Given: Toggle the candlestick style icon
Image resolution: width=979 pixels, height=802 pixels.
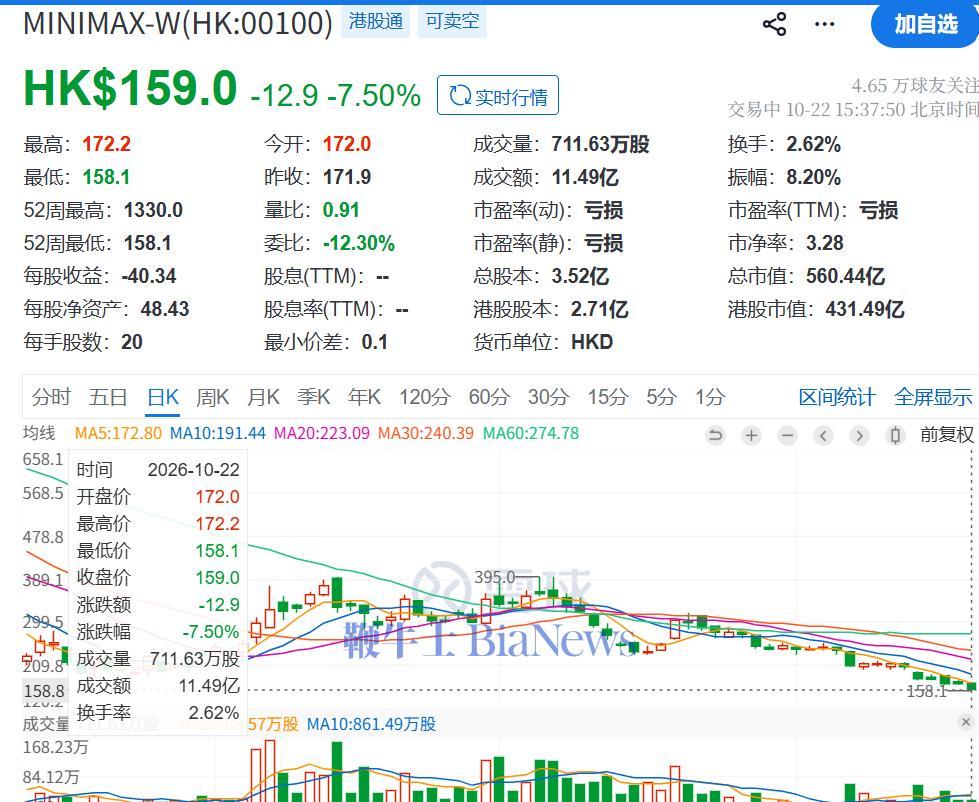Looking at the screenshot, I should coord(895,435).
